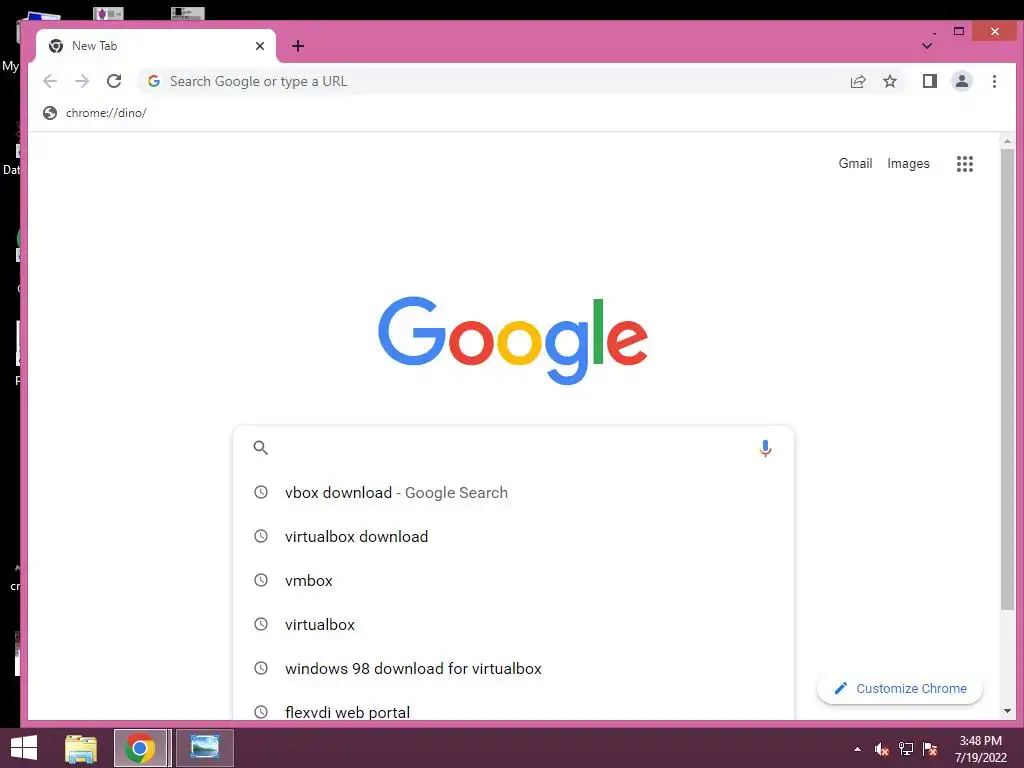
Task: Pick 'windows 98 download for virtualbox' suggestion
Action: click(513, 668)
